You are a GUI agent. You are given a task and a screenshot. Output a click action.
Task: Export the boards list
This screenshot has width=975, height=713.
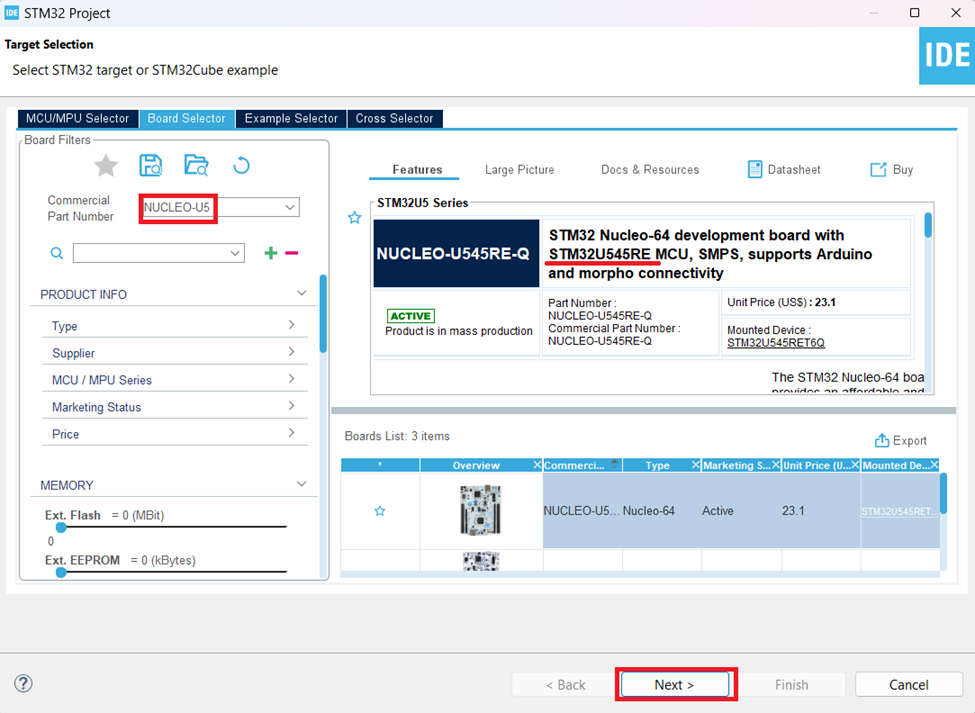tap(900, 440)
